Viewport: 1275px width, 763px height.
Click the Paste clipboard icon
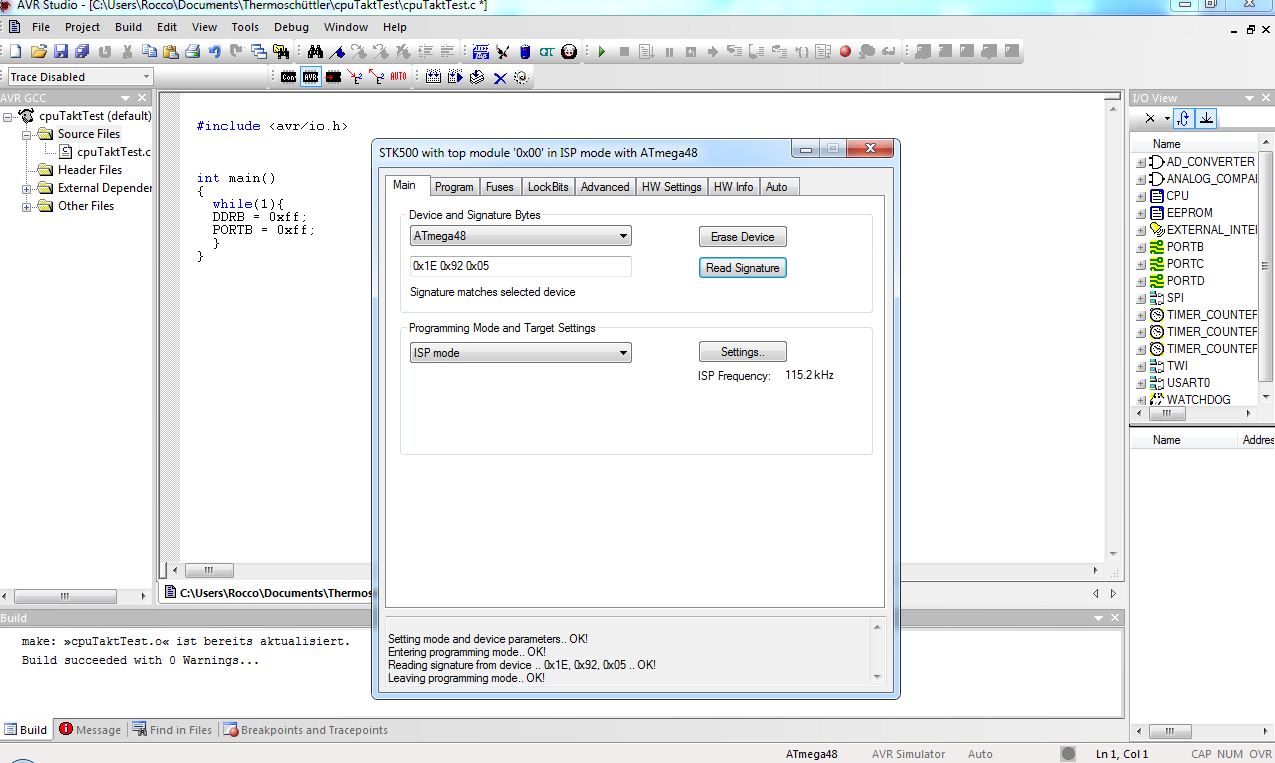click(x=170, y=51)
